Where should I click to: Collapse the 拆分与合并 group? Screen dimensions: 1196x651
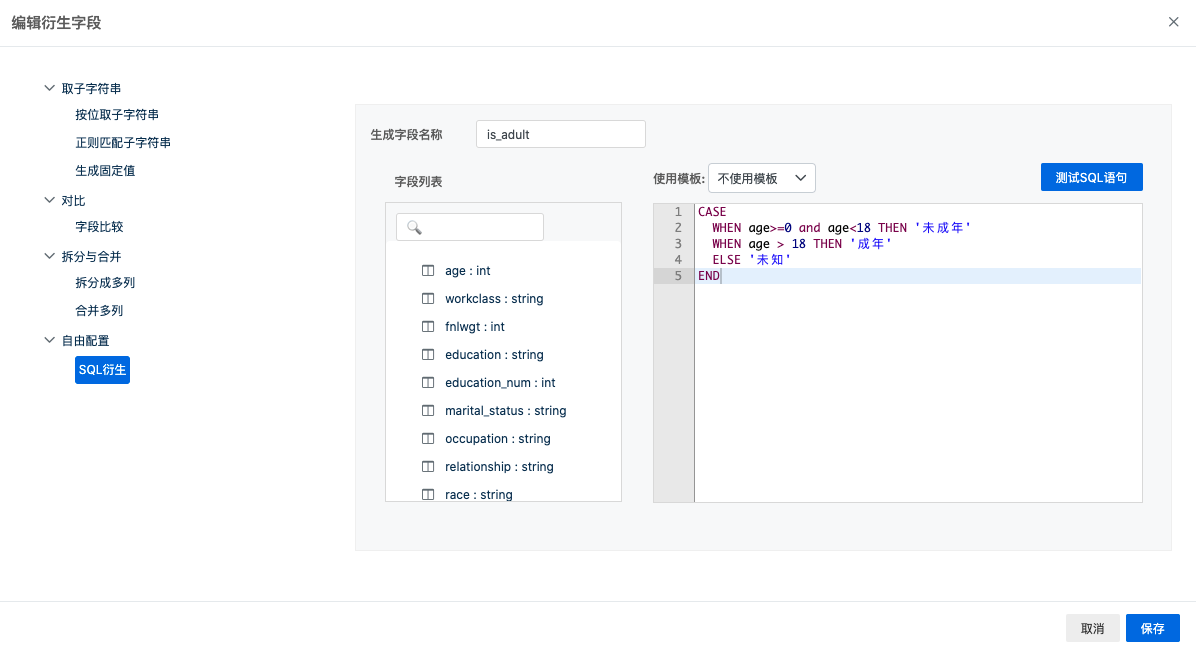[x=50, y=256]
